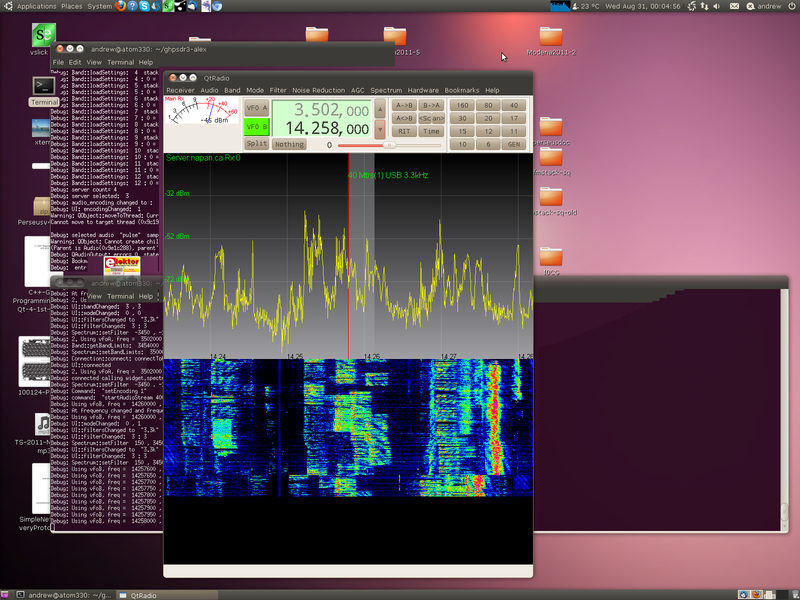Click the red RIT offset slider
The image size is (800, 600).
pyautogui.click(x=389, y=145)
